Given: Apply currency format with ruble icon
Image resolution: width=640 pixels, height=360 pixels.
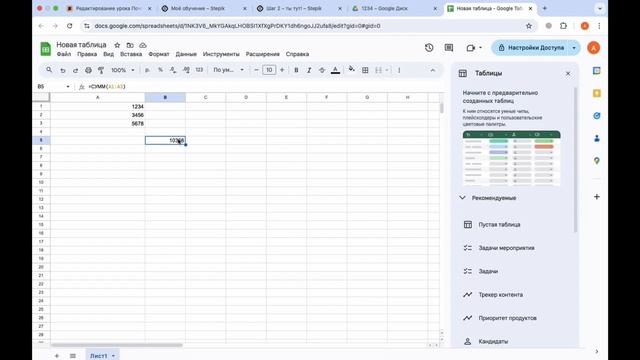Looking at the screenshot, I should [147, 70].
